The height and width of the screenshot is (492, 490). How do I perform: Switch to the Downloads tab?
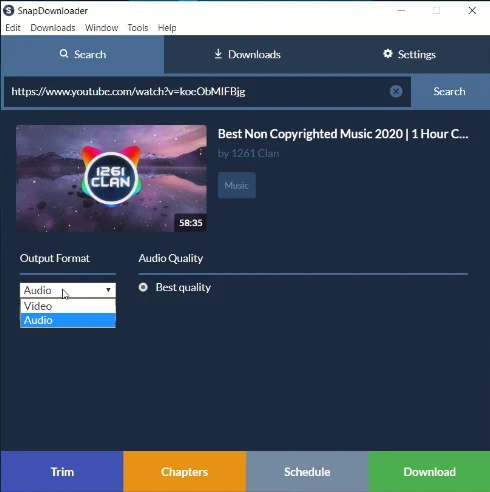pyautogui.click(x=247, y=54)
